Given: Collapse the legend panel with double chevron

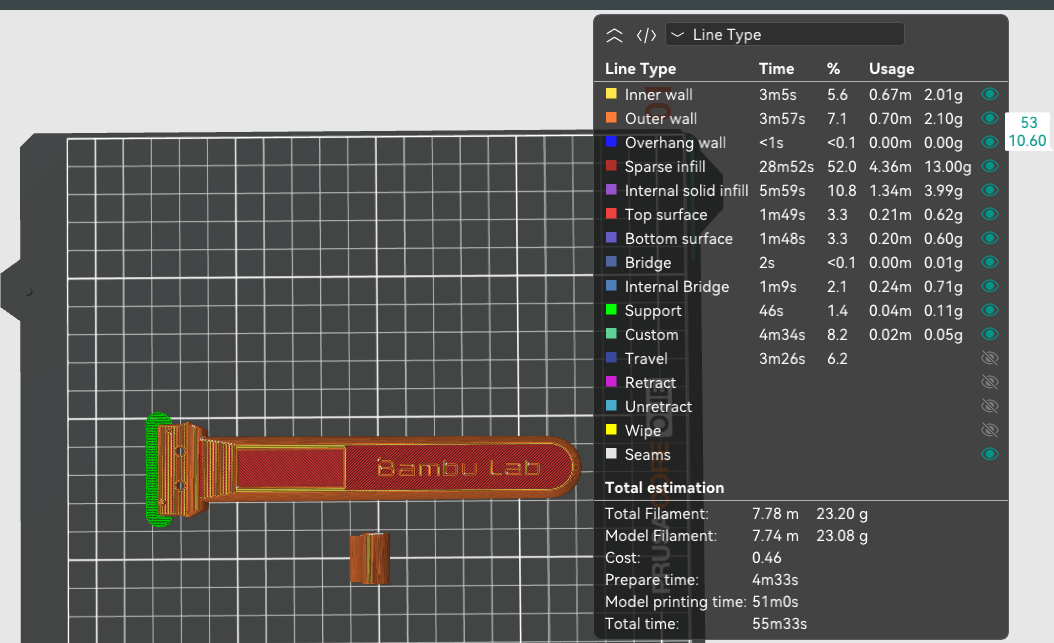Looking at the screenshot, I should tap(614, 35).
